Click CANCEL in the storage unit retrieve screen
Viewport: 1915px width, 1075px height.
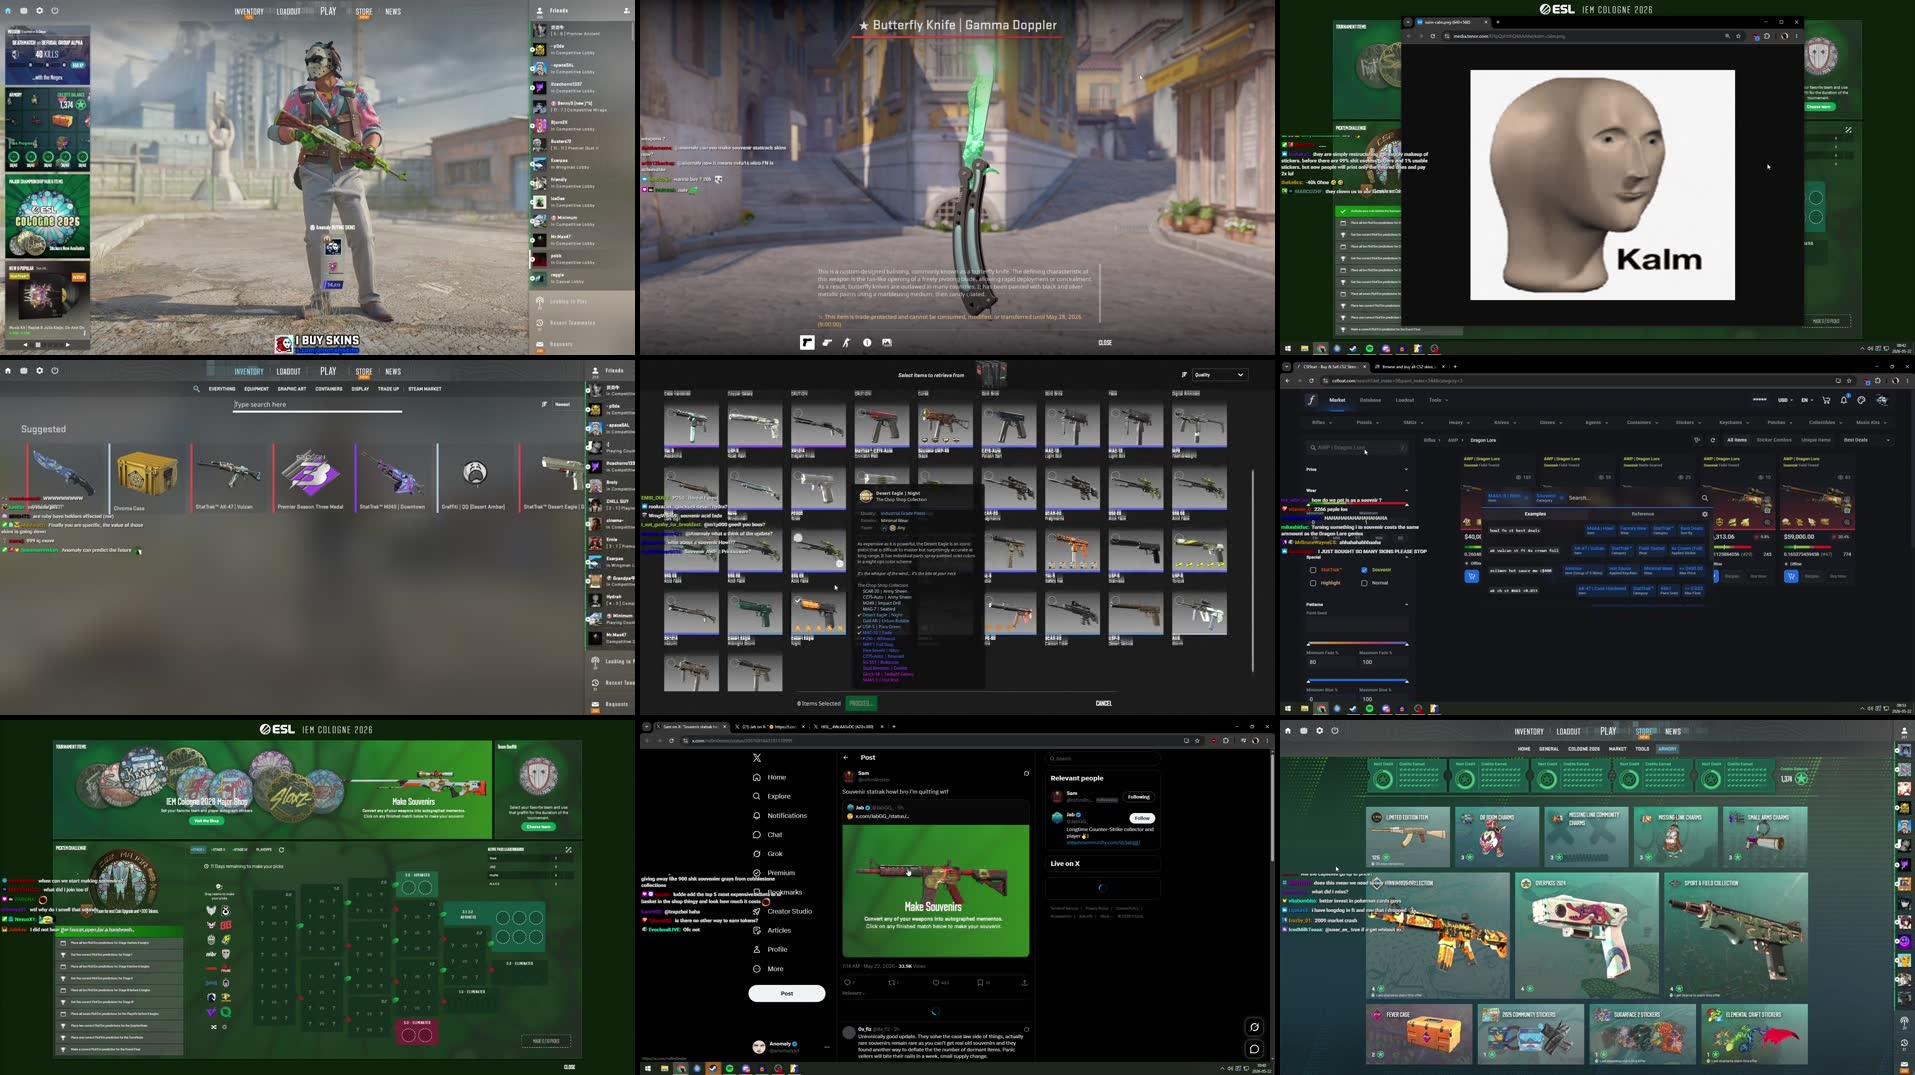coord(1104,703)
